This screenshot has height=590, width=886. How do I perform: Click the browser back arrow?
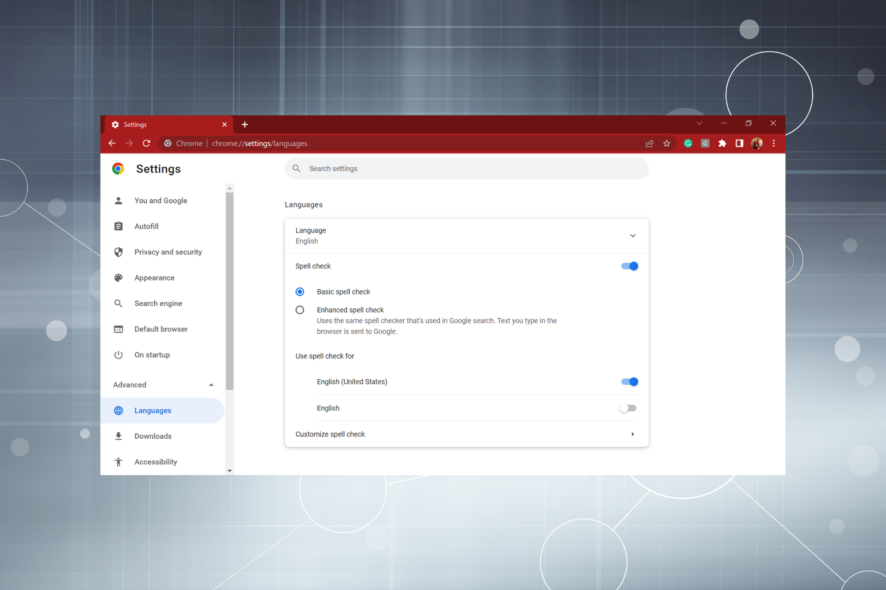tap(112, 143)
